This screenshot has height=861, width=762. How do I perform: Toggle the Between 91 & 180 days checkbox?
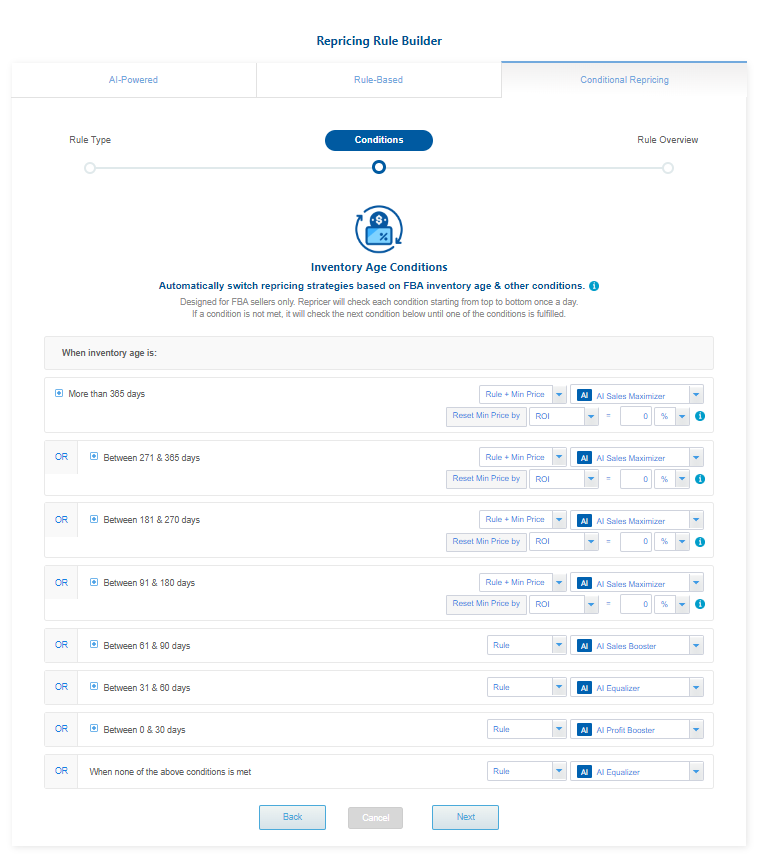pos(94,582)
